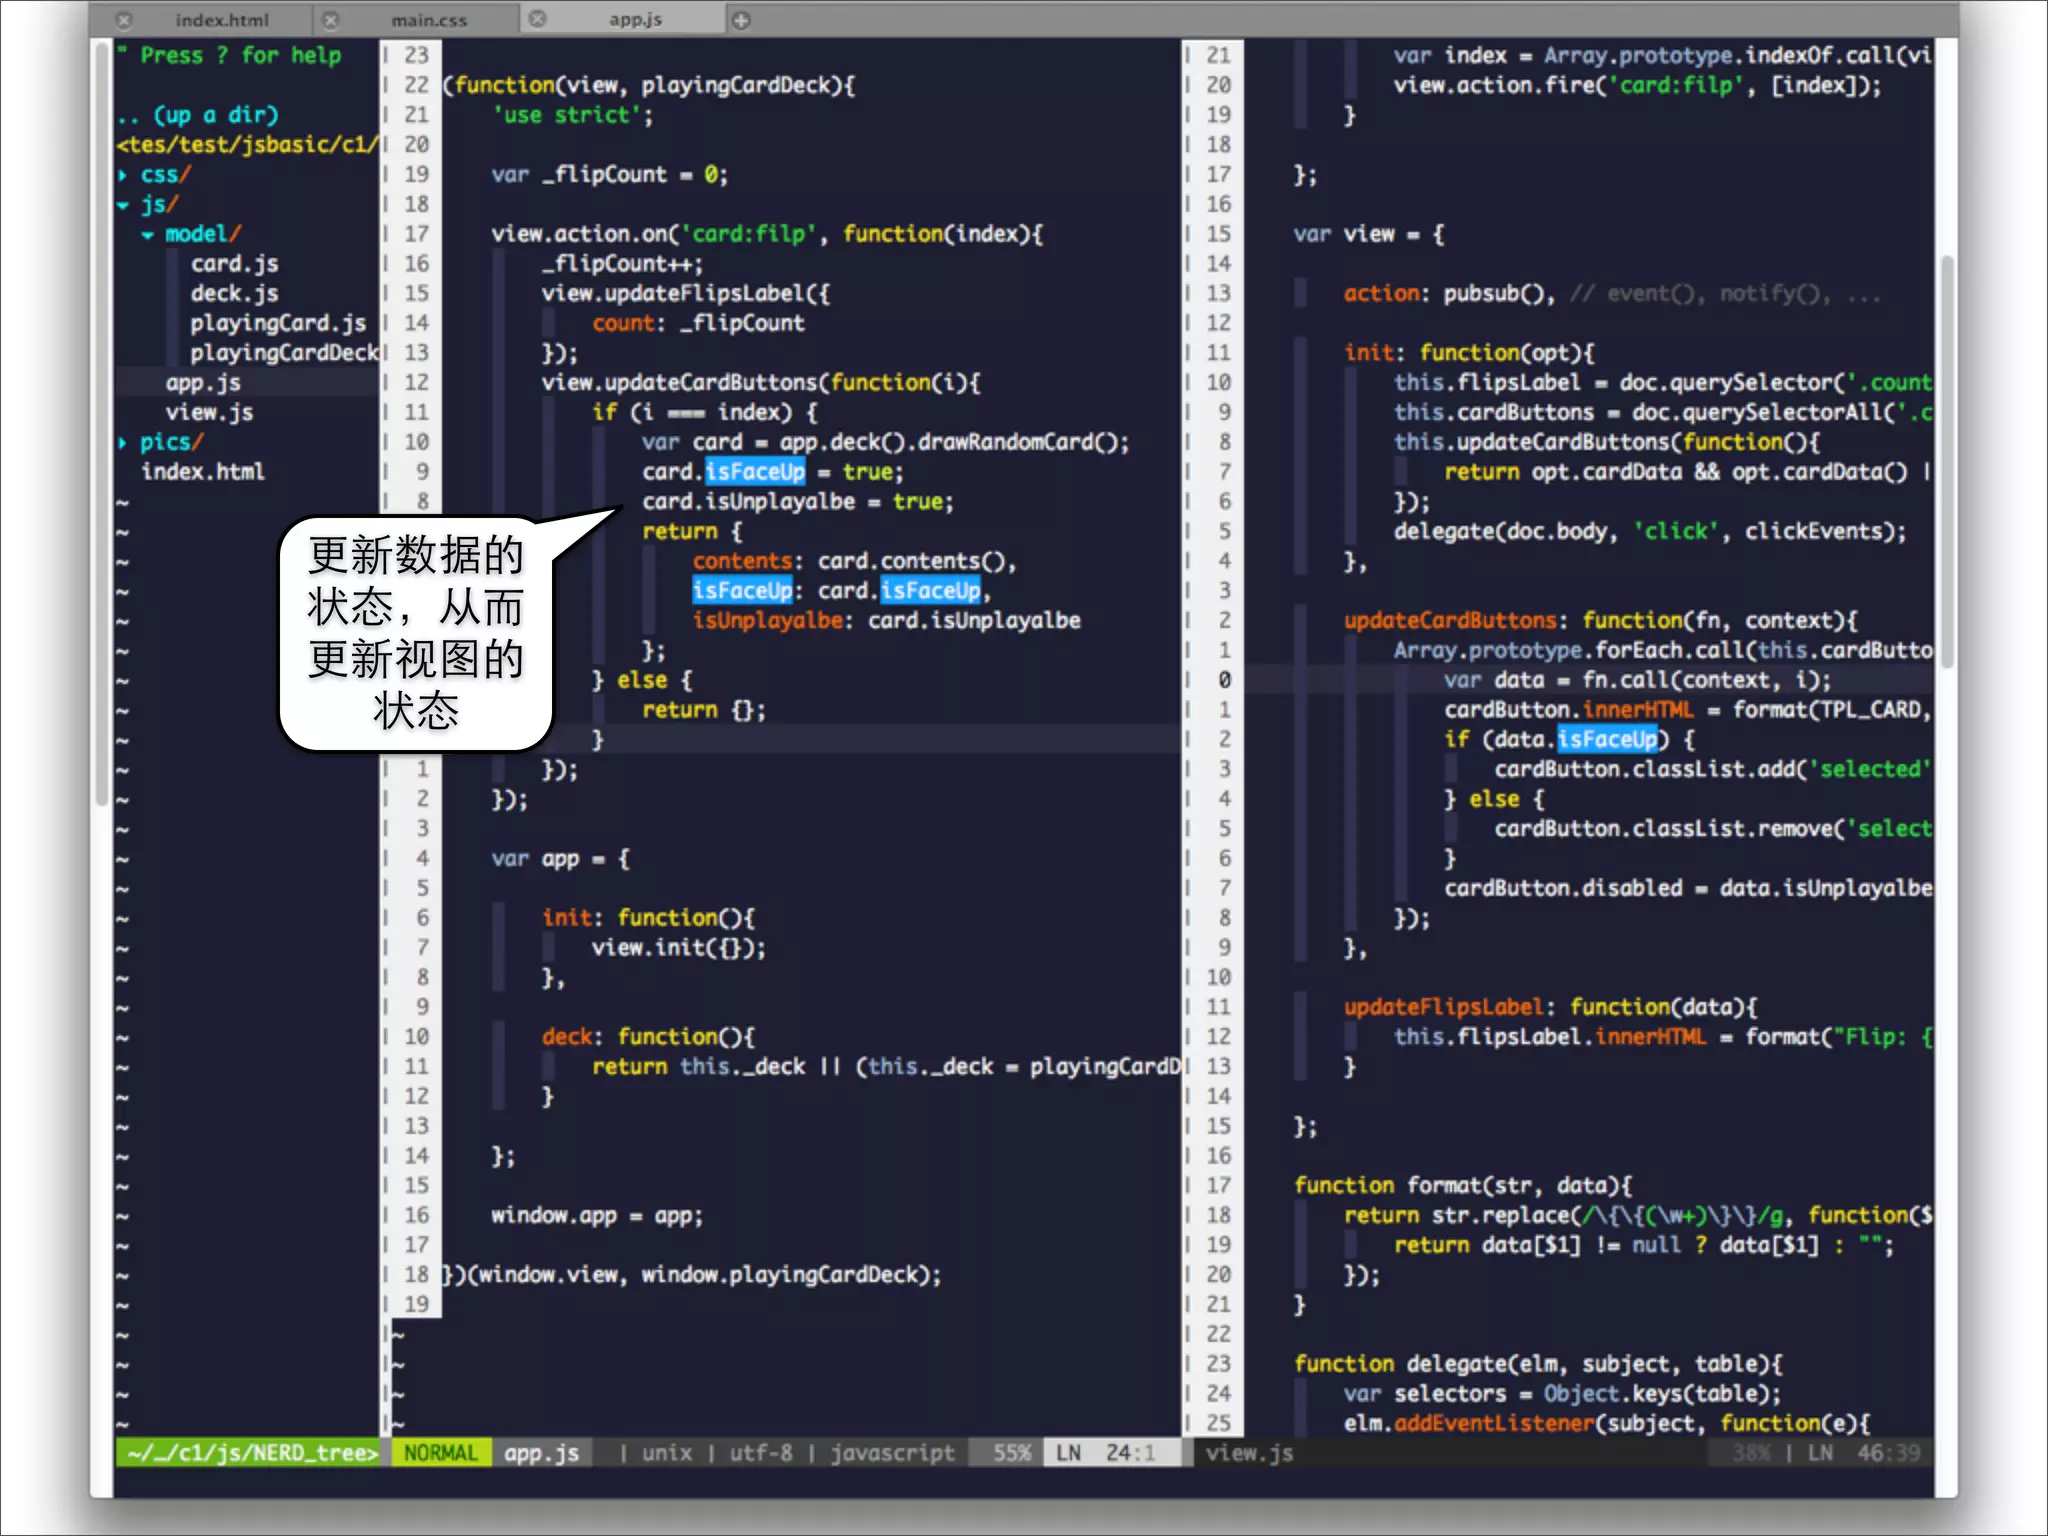Screen dimensions: 2048x1536
Task: Collapse the js/ folder arrow
Action: [123, 205]
